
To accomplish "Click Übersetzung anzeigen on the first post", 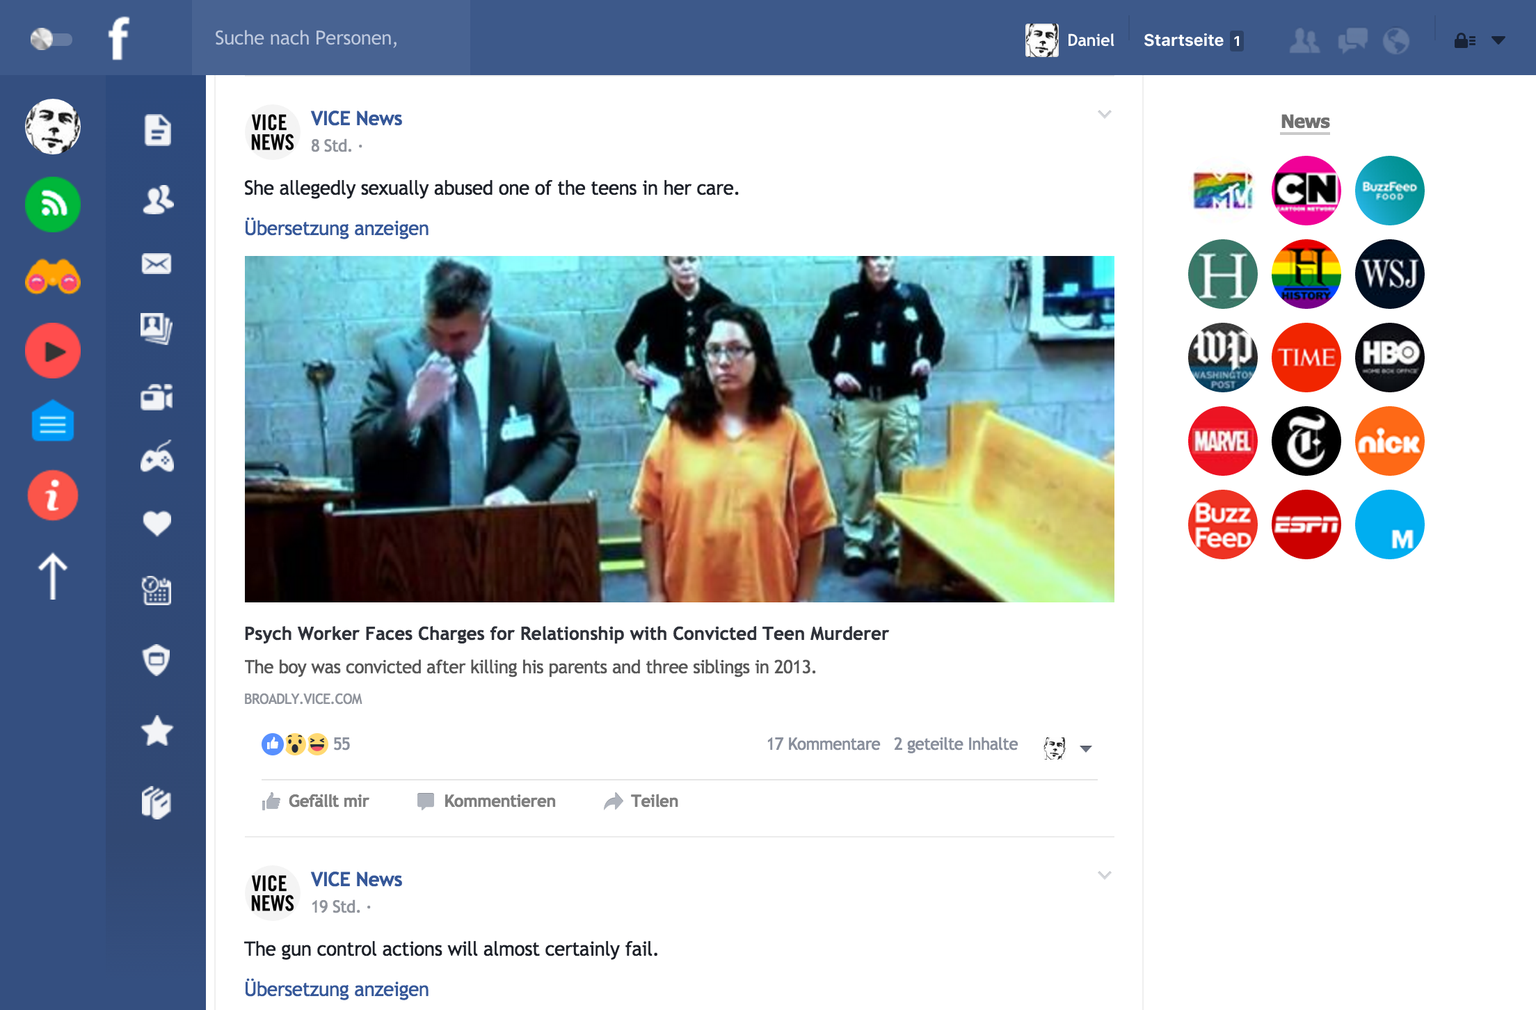I will [336, 228].
